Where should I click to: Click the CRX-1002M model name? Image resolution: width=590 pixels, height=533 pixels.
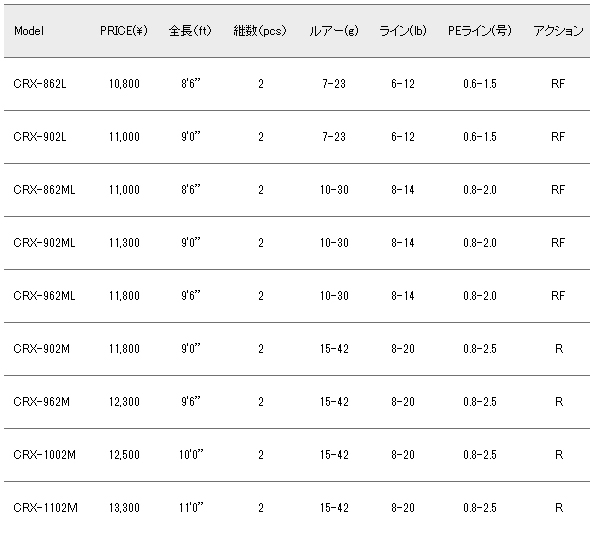44,455
